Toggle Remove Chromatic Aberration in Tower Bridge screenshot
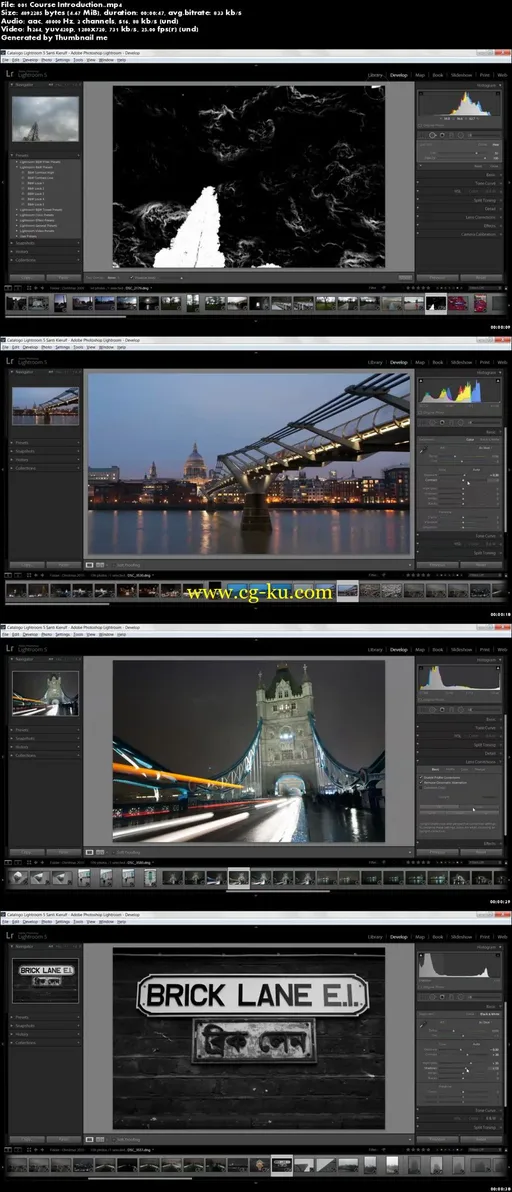The width and height of the screenshot is (512, 1192). point(422,782)
